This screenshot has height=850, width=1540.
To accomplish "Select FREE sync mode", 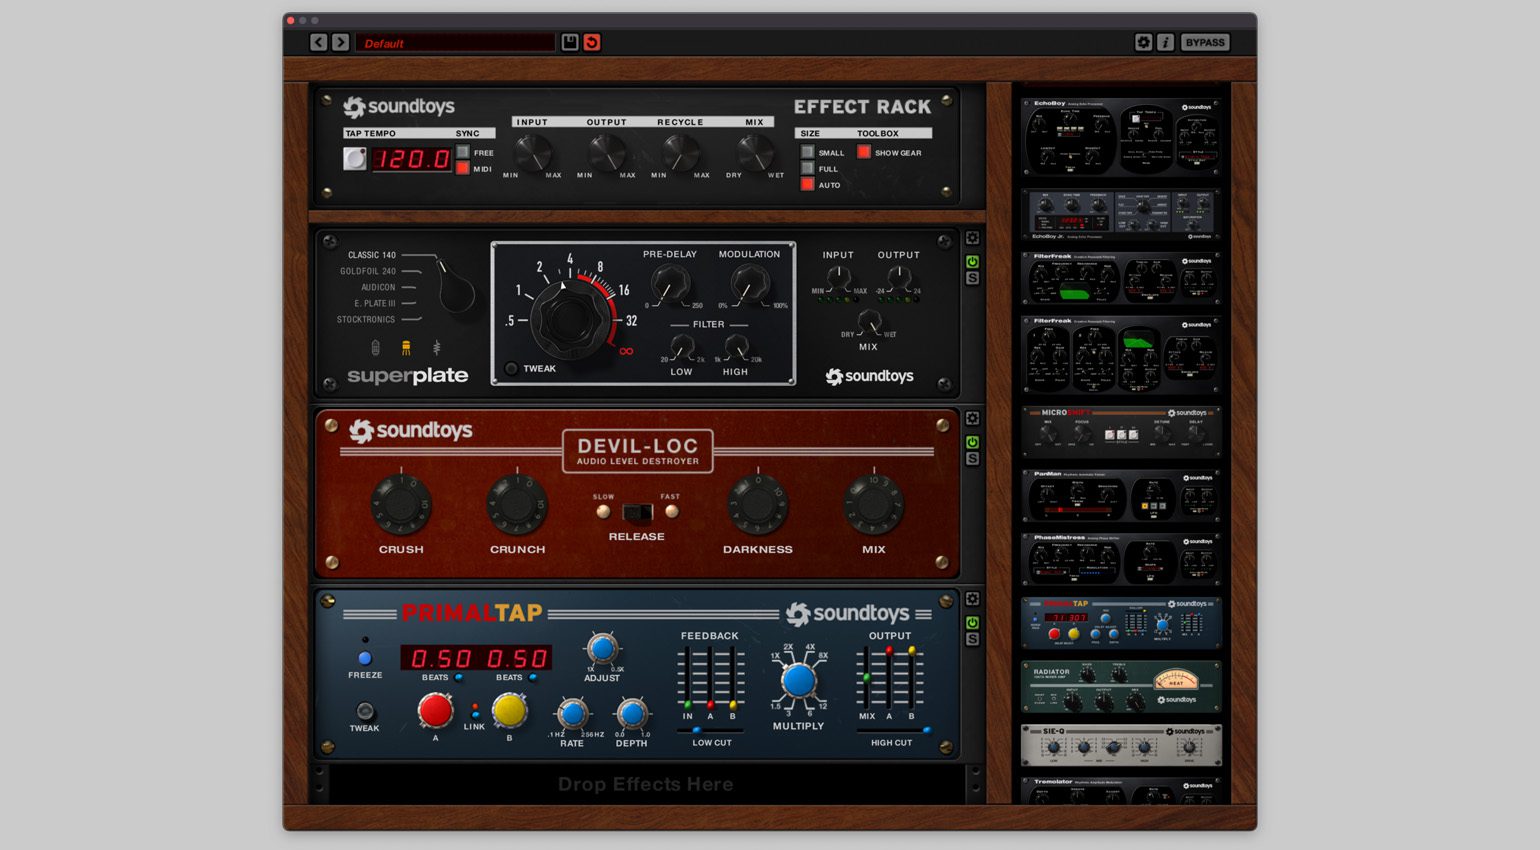I will click(x=463, y=153).
